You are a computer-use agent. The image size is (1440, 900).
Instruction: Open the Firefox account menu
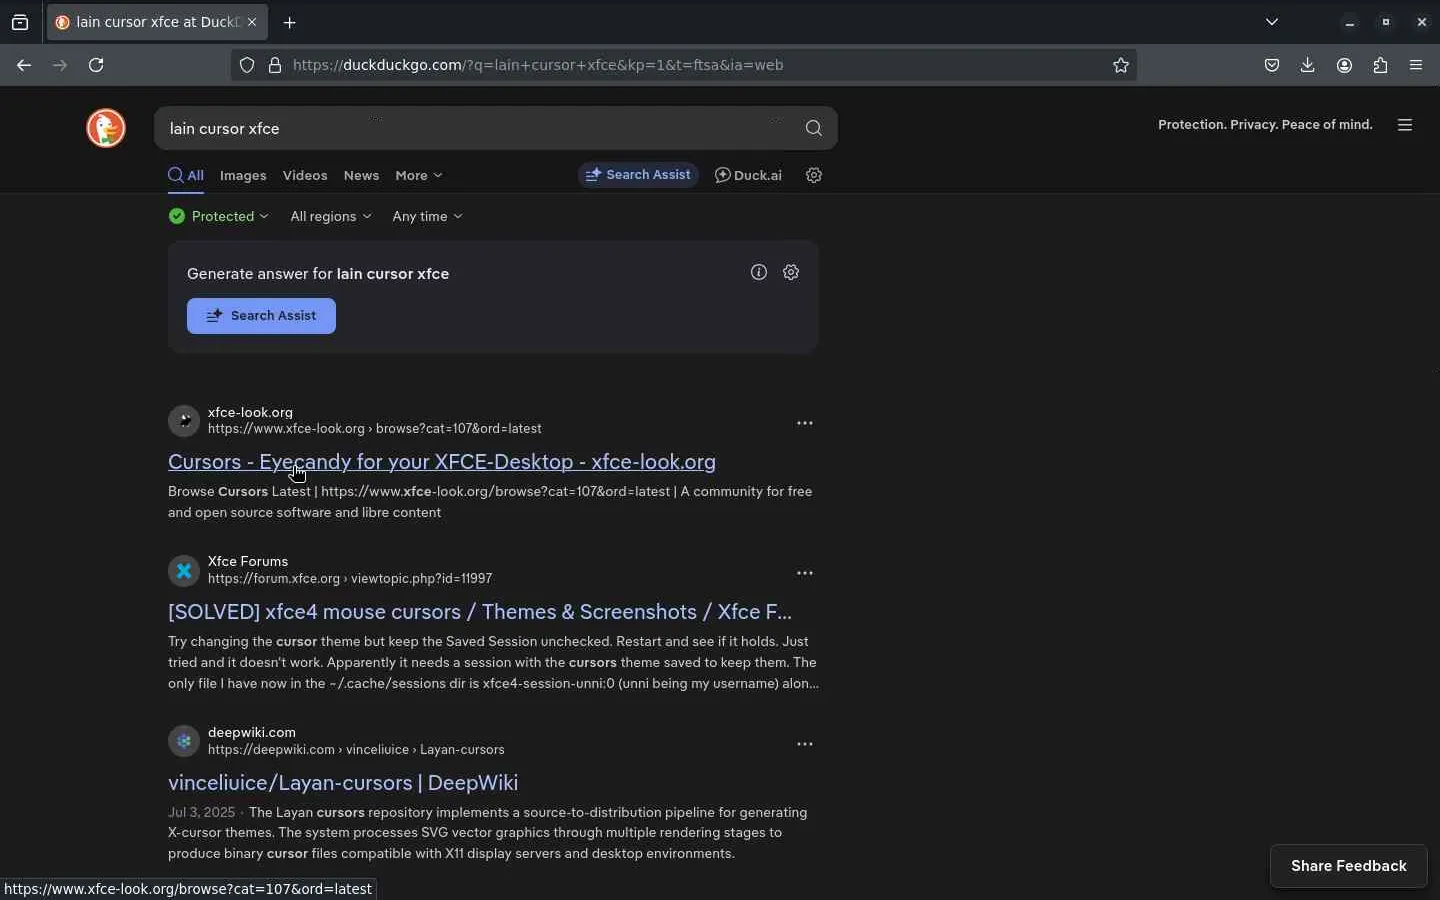[x=1346, y=66]
